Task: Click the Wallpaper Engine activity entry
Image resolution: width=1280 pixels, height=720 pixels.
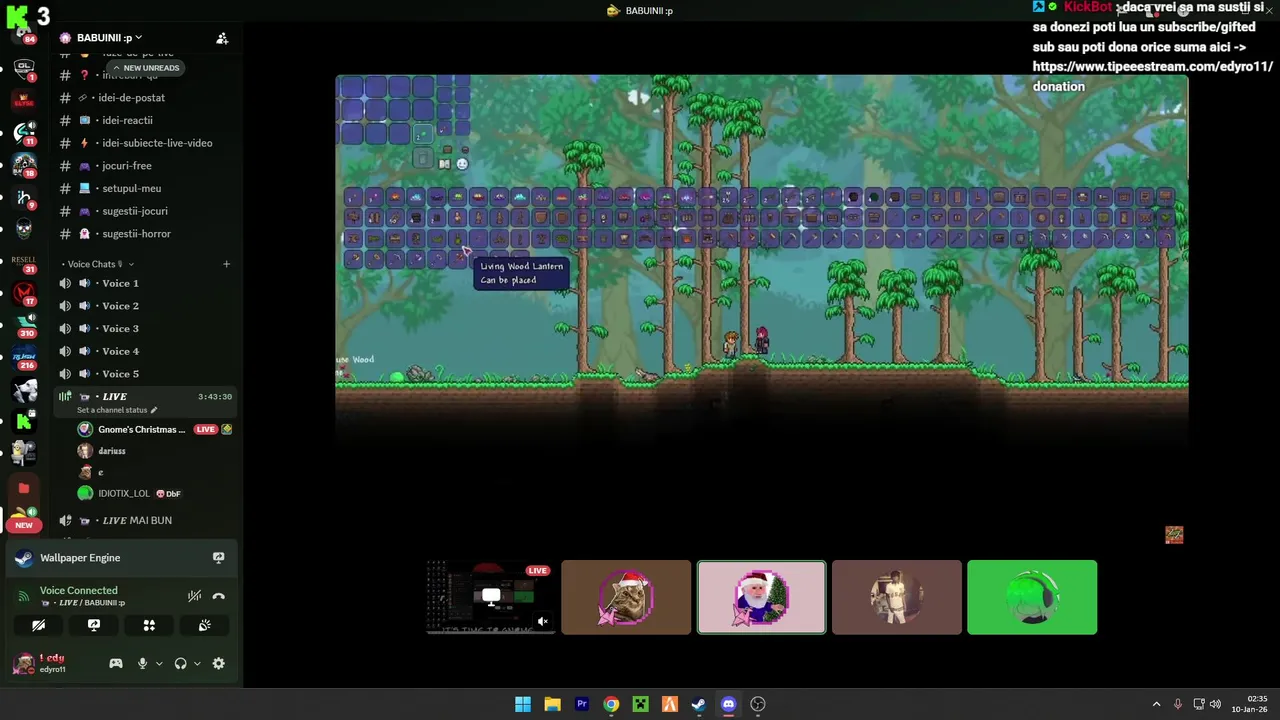Action: (x=120, y=558)
